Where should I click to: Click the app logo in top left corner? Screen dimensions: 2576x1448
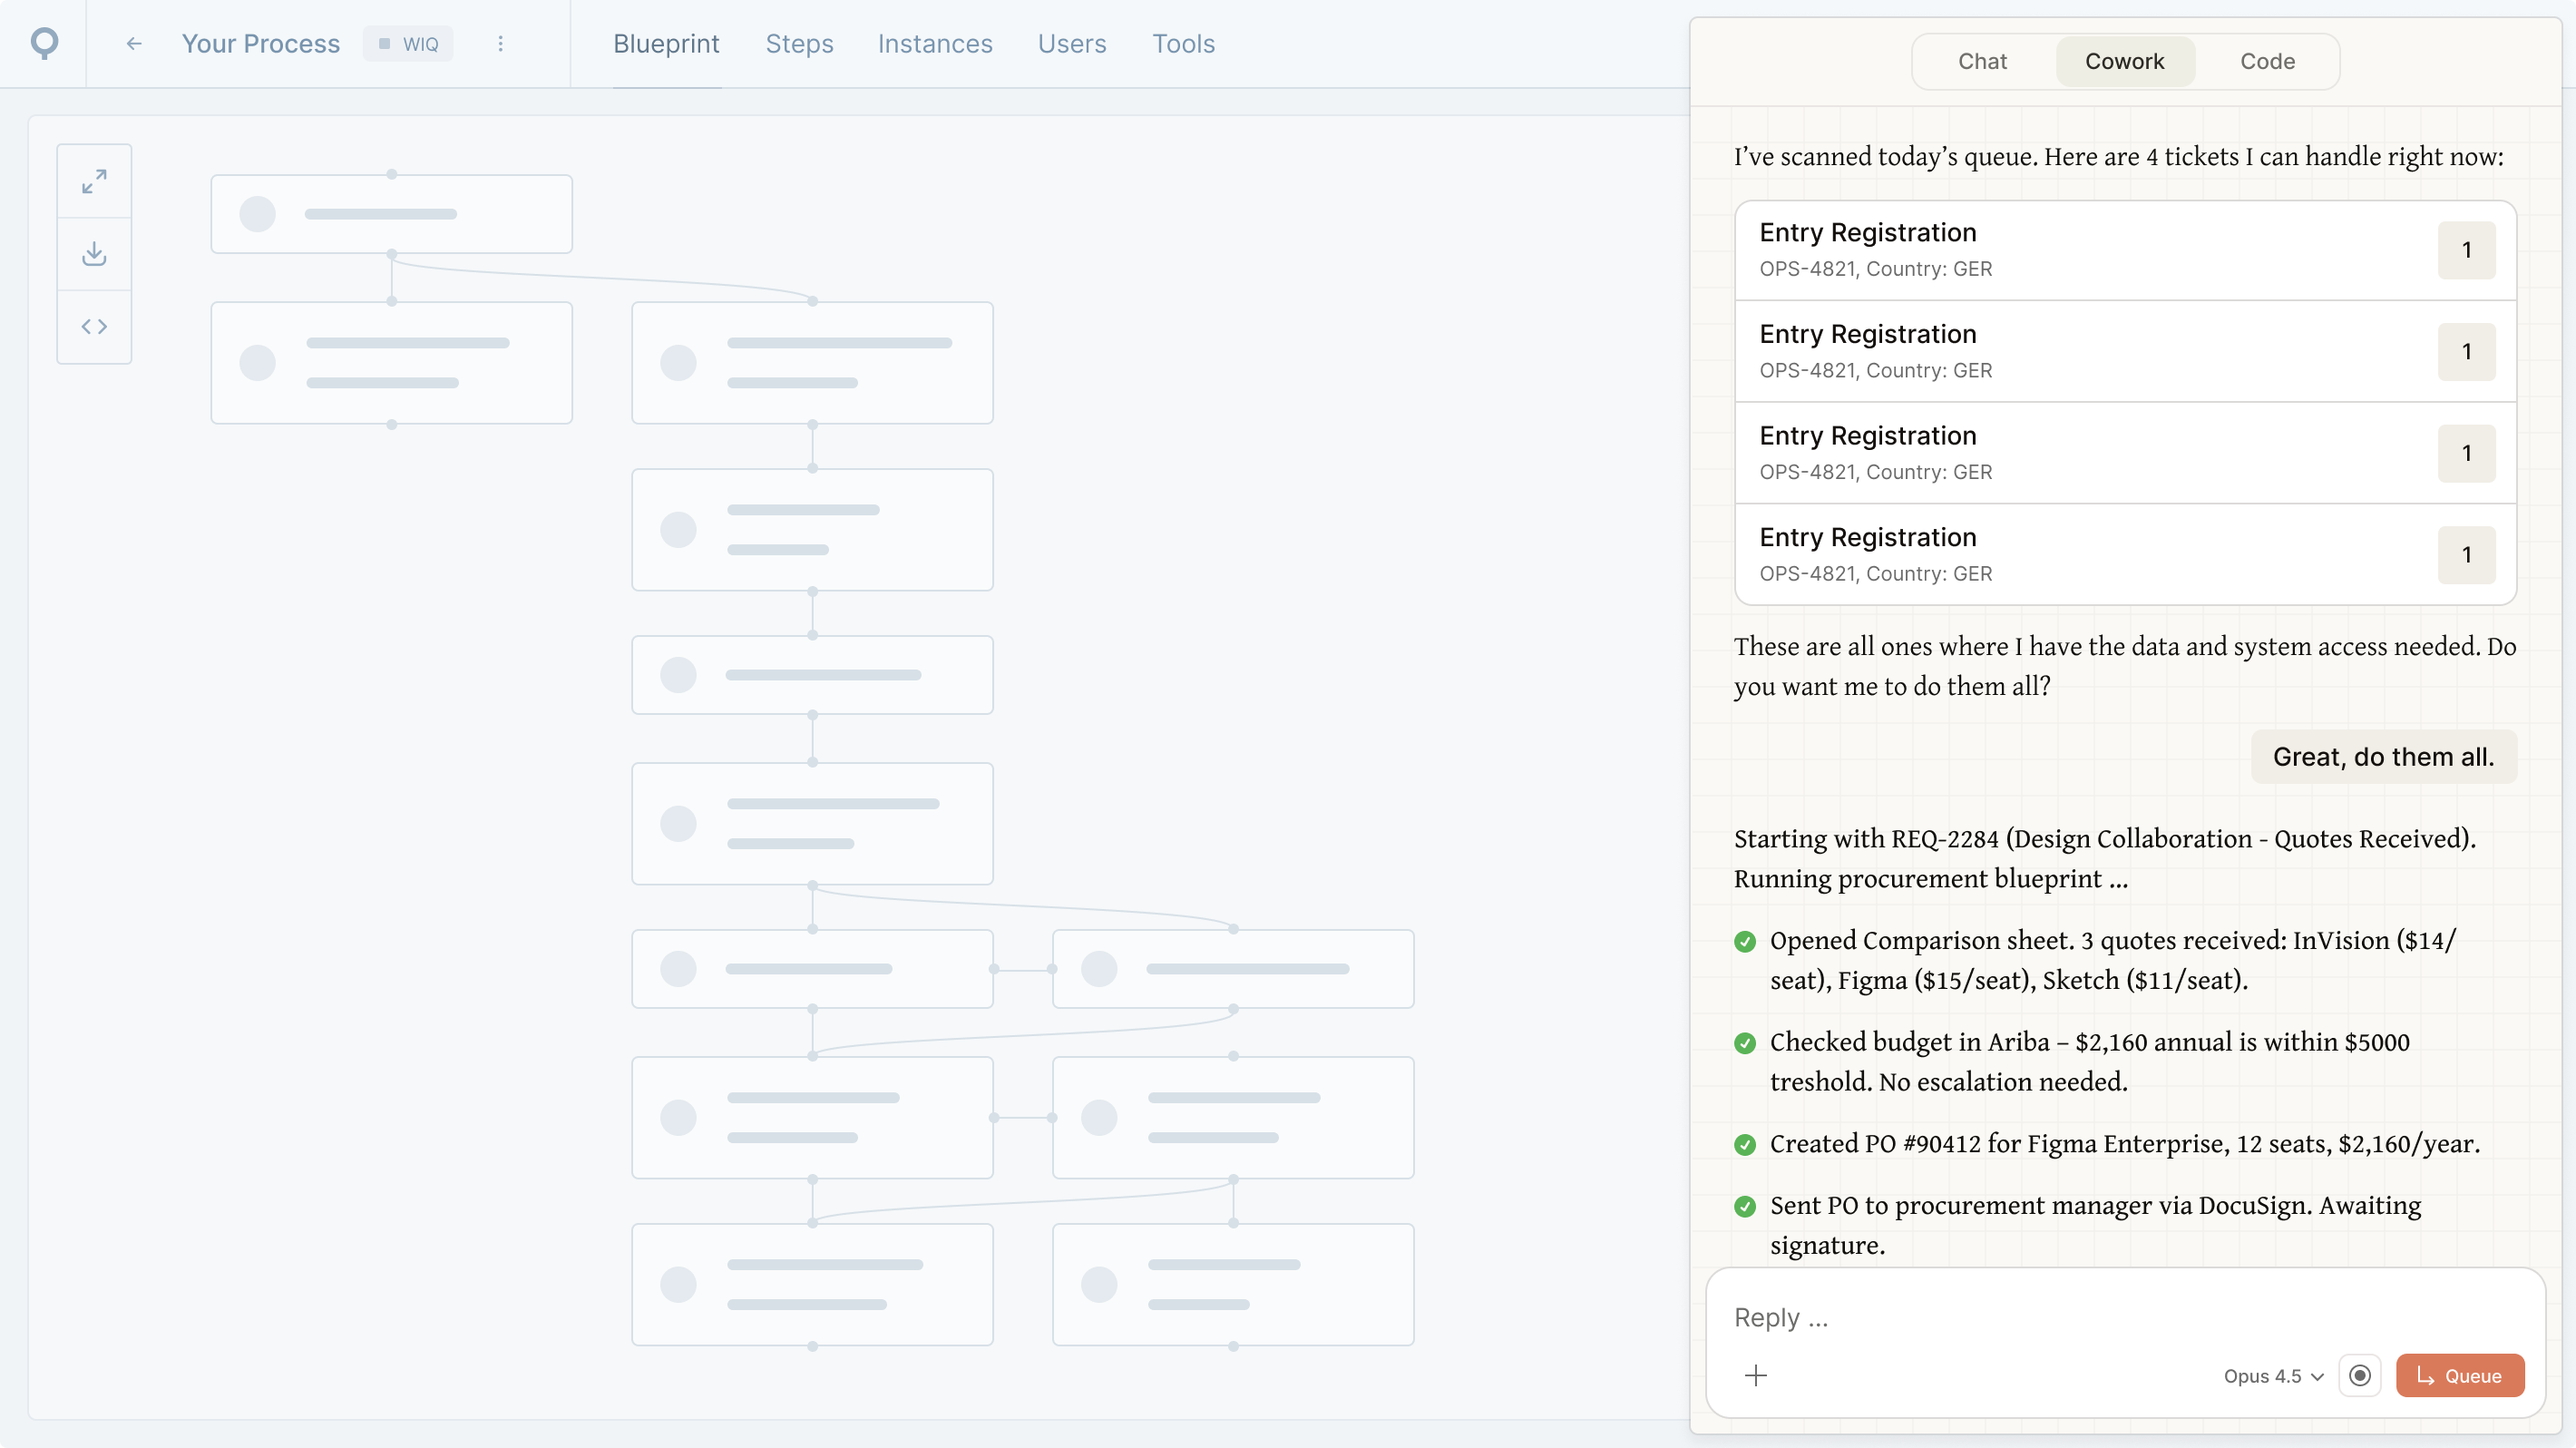44,43
